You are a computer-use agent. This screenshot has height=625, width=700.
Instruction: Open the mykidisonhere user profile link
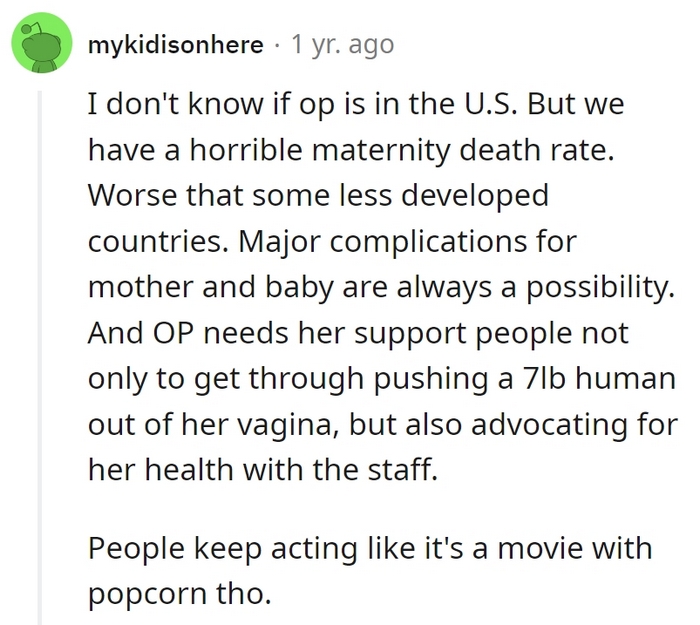[175, 45]
